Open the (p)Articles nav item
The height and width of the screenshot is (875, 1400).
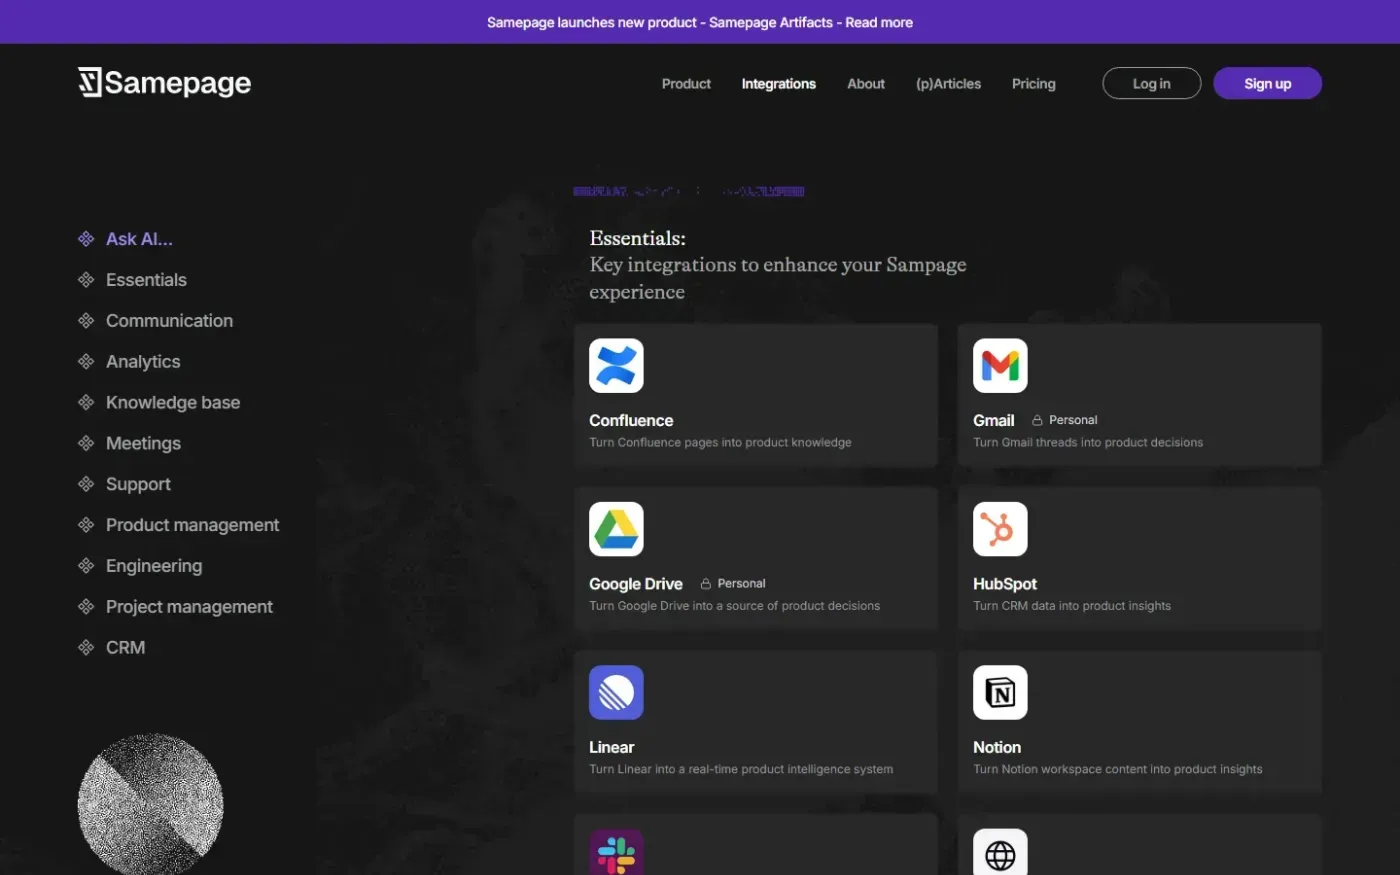click(948, 84)
